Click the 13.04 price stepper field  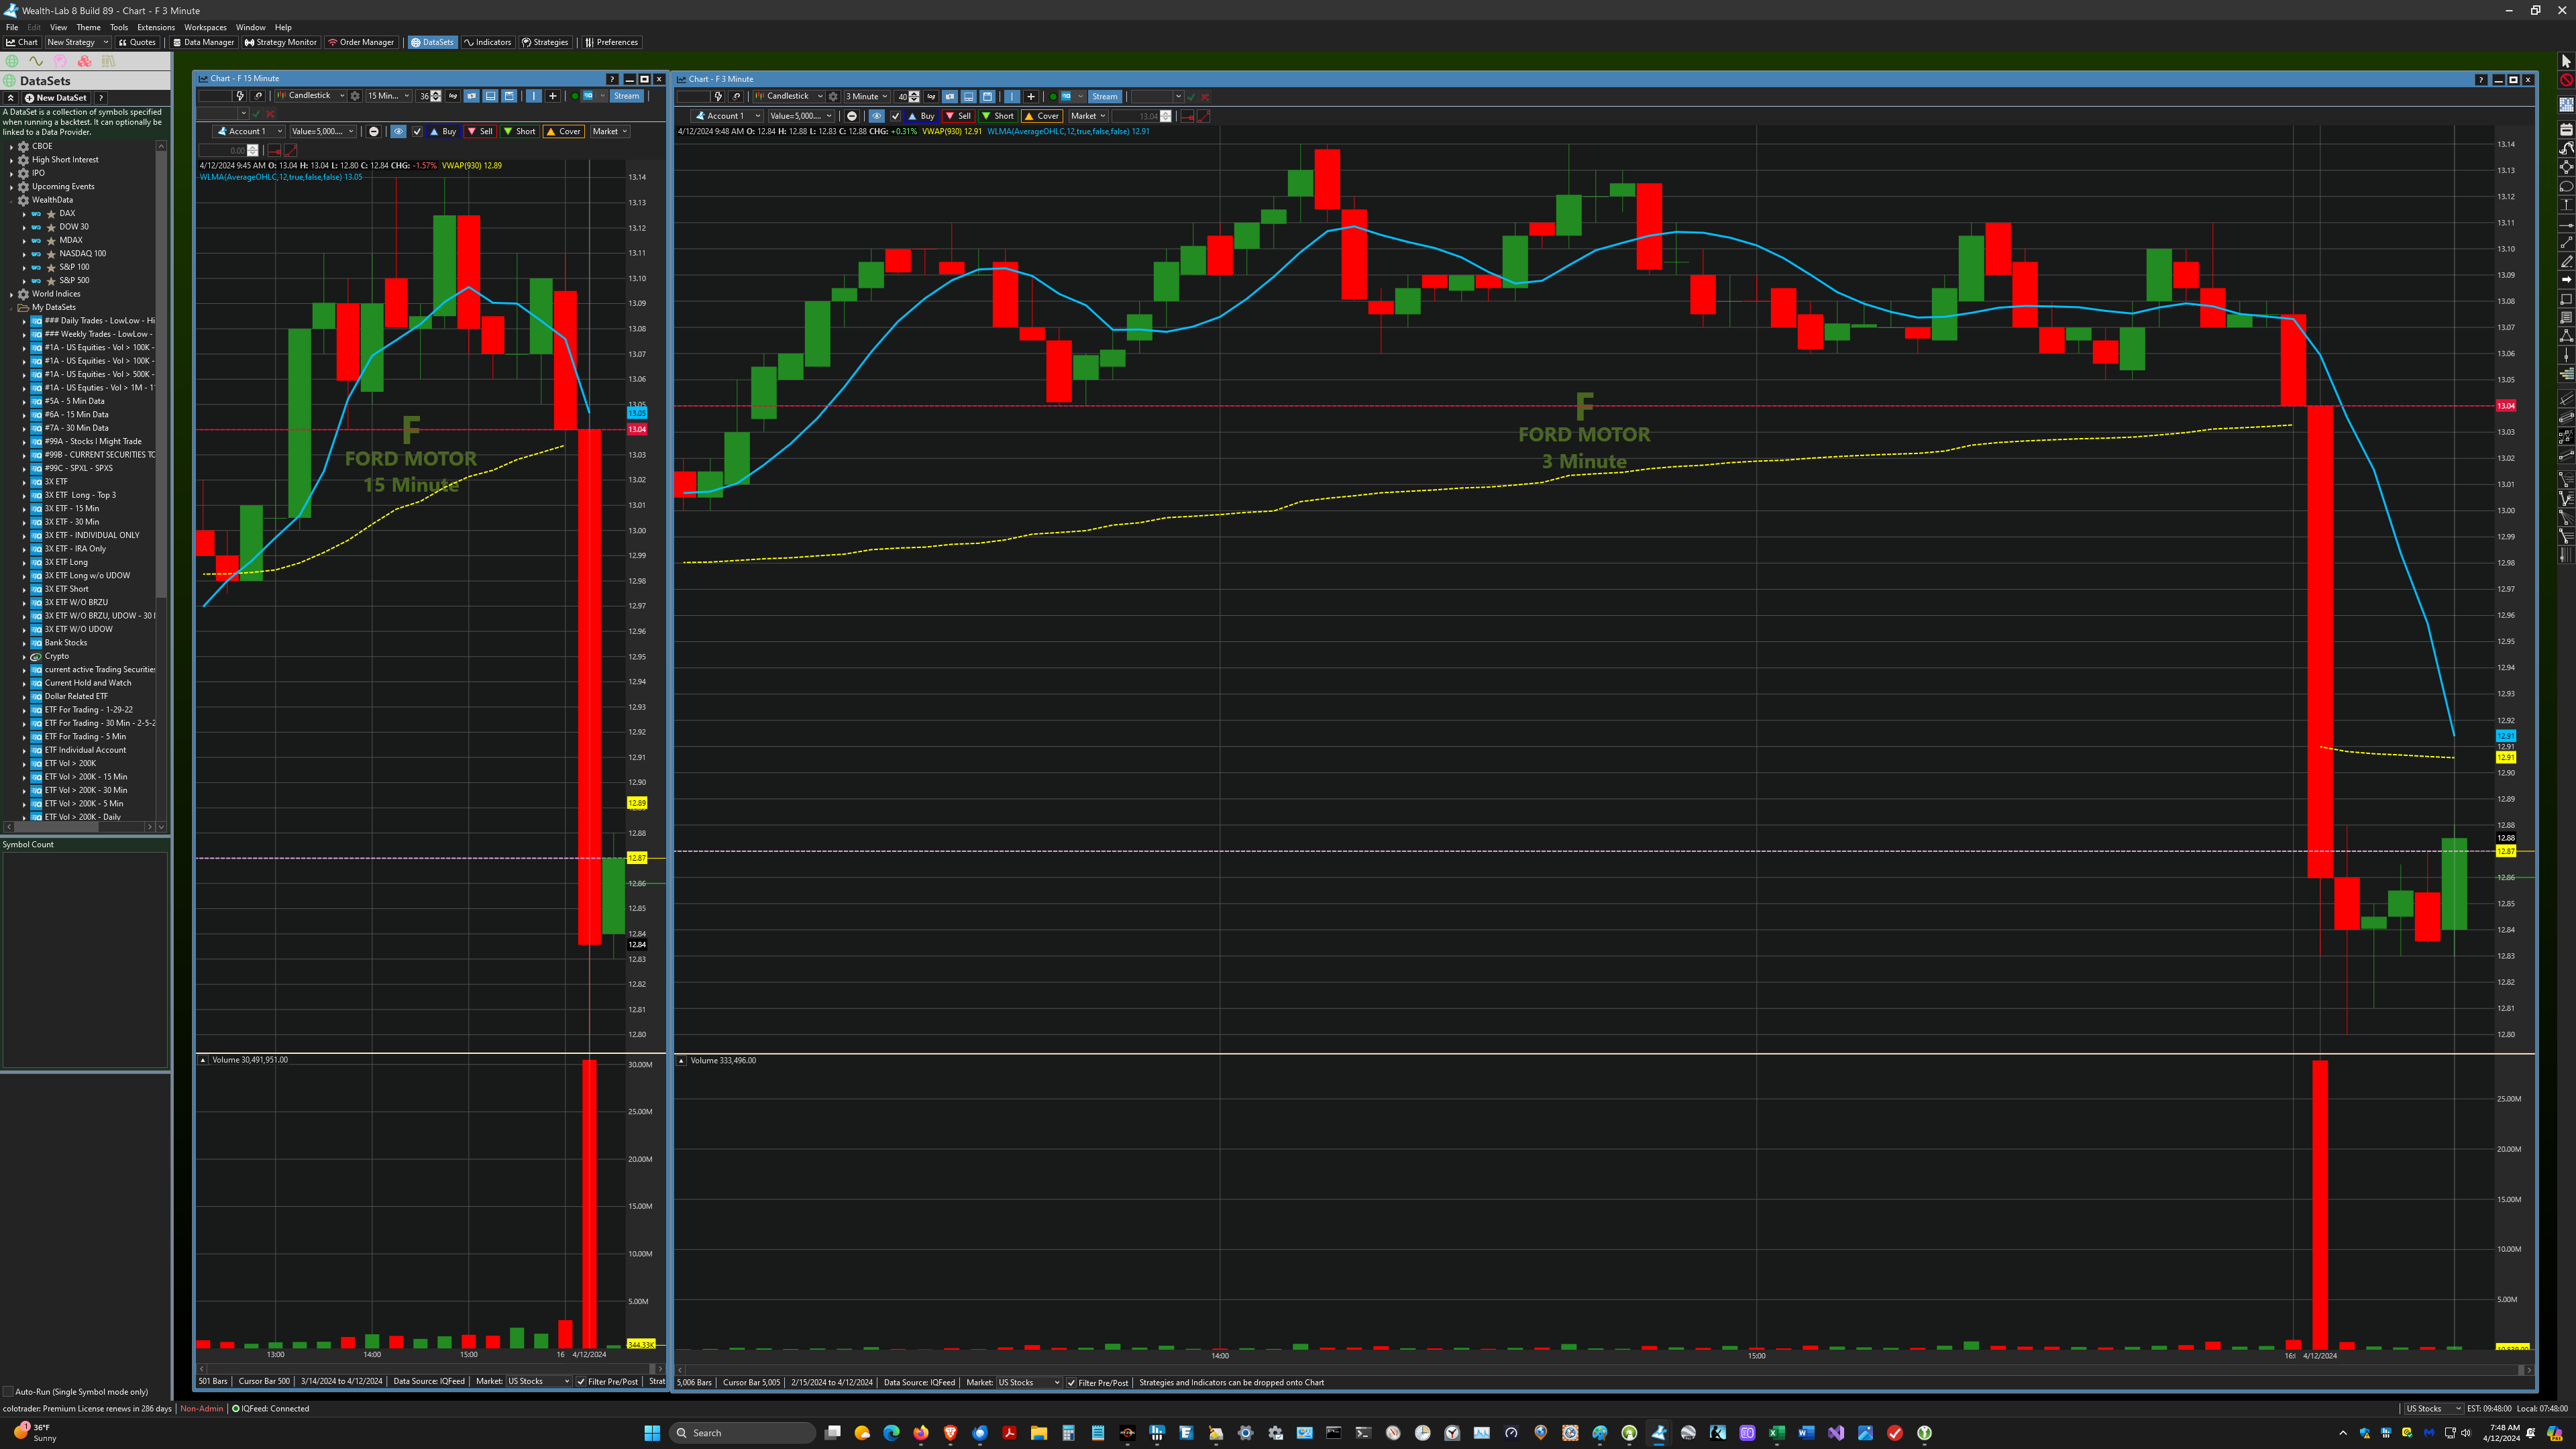1142,116
